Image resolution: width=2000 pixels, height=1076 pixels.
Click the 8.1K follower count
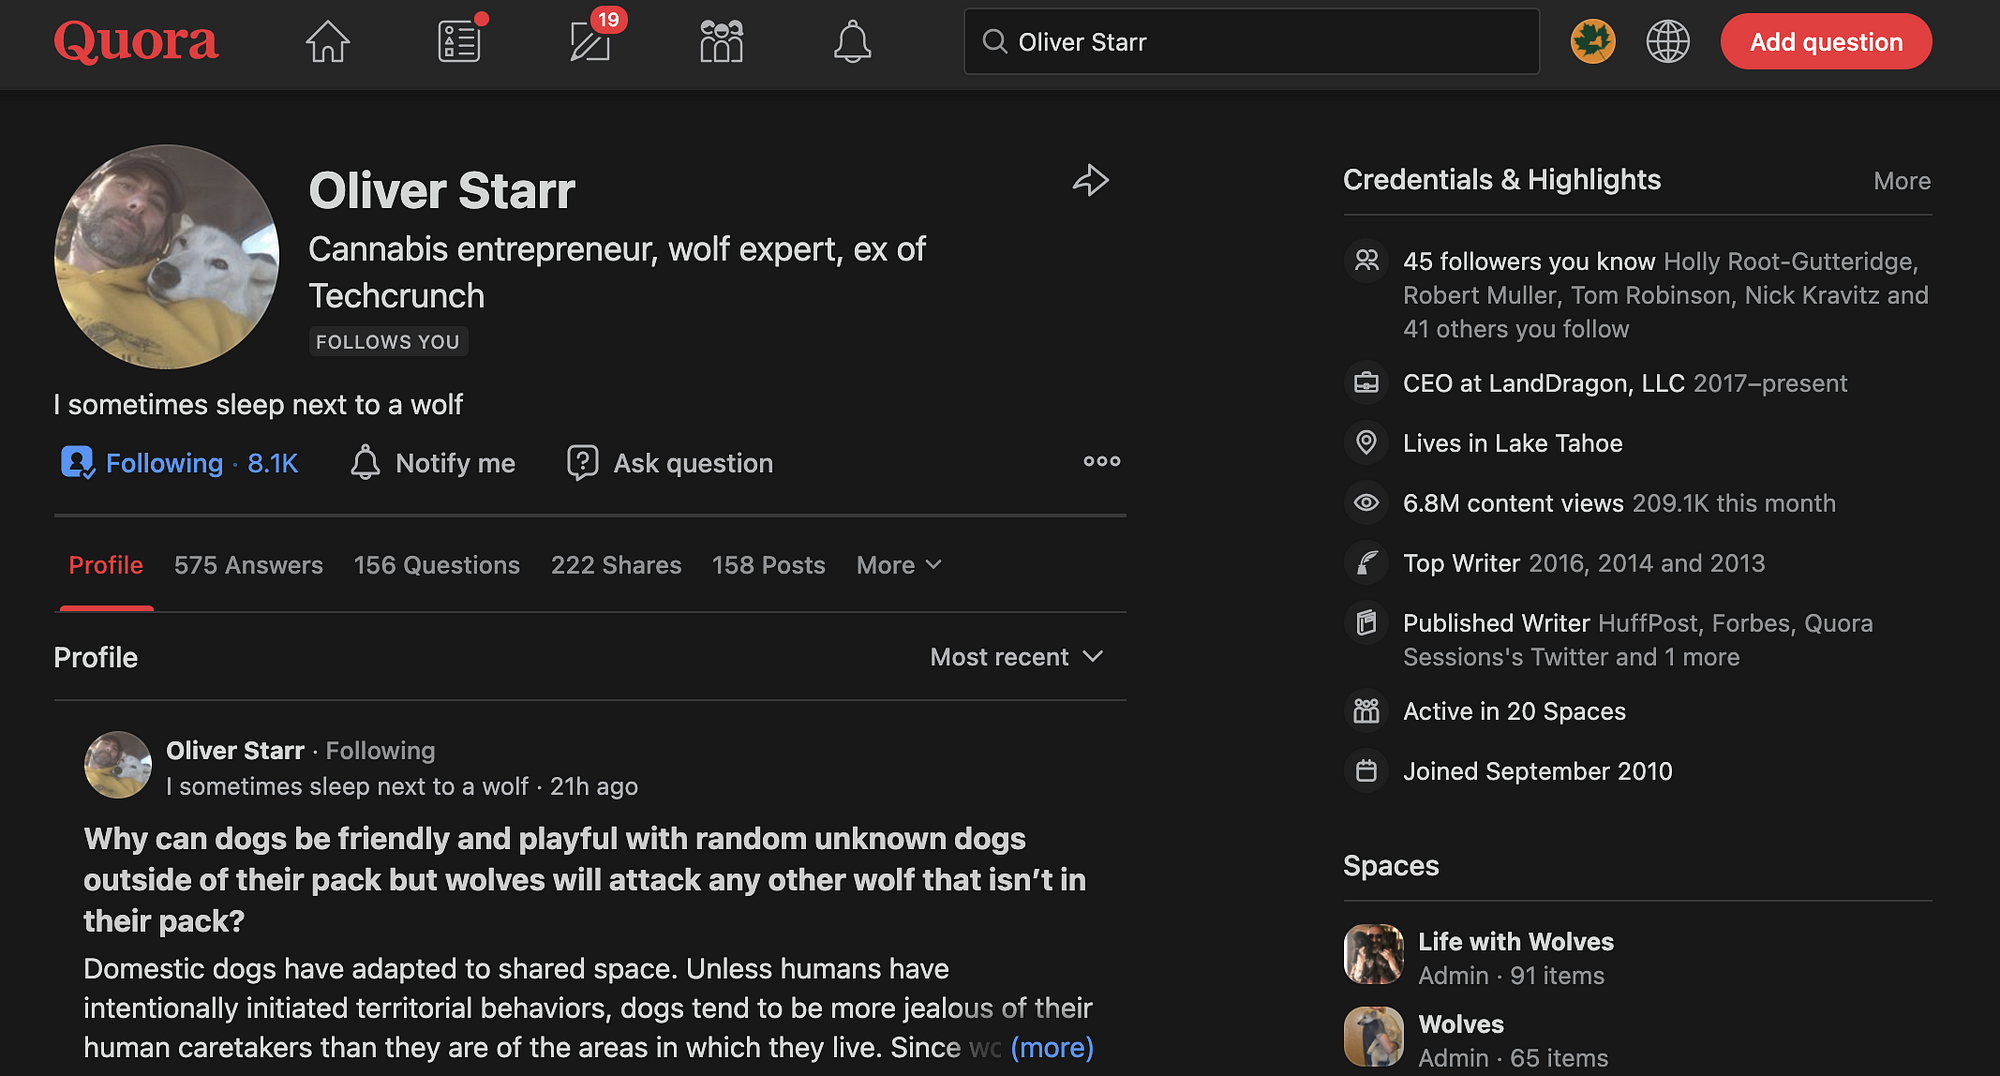[x=273, y=463]
